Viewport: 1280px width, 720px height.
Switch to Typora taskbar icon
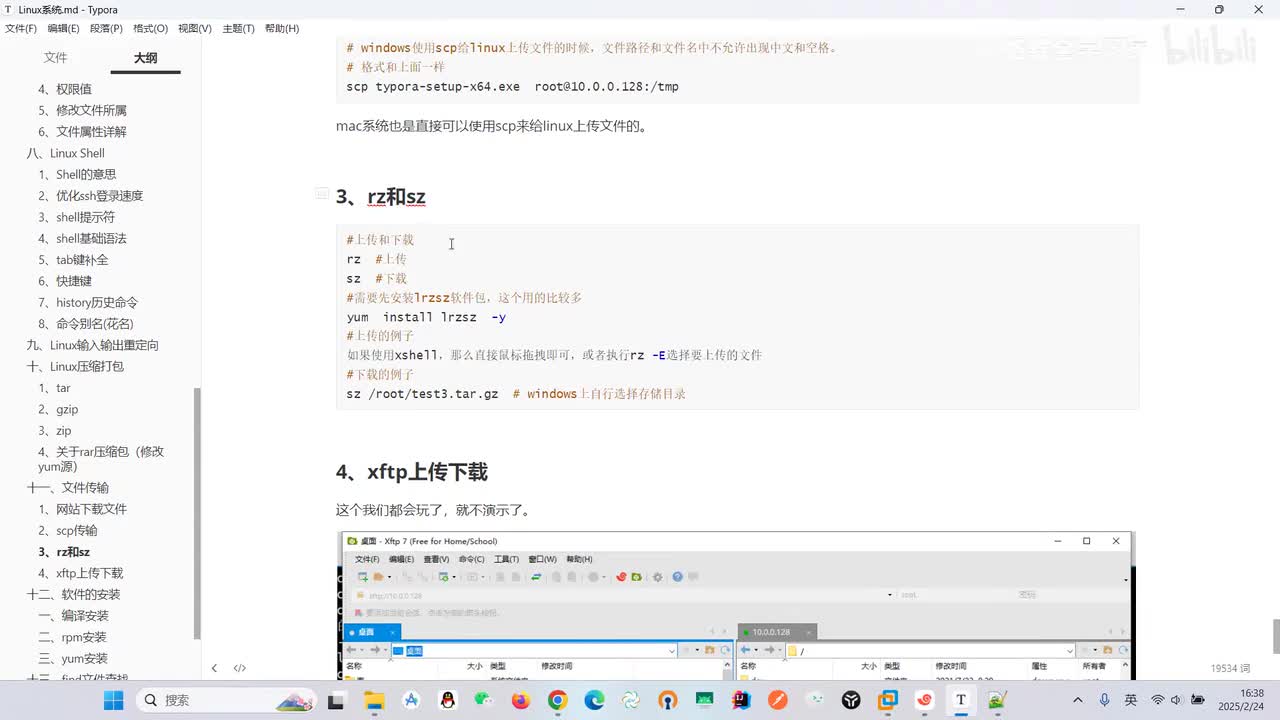pyautogui.click(x=961, y=700)
